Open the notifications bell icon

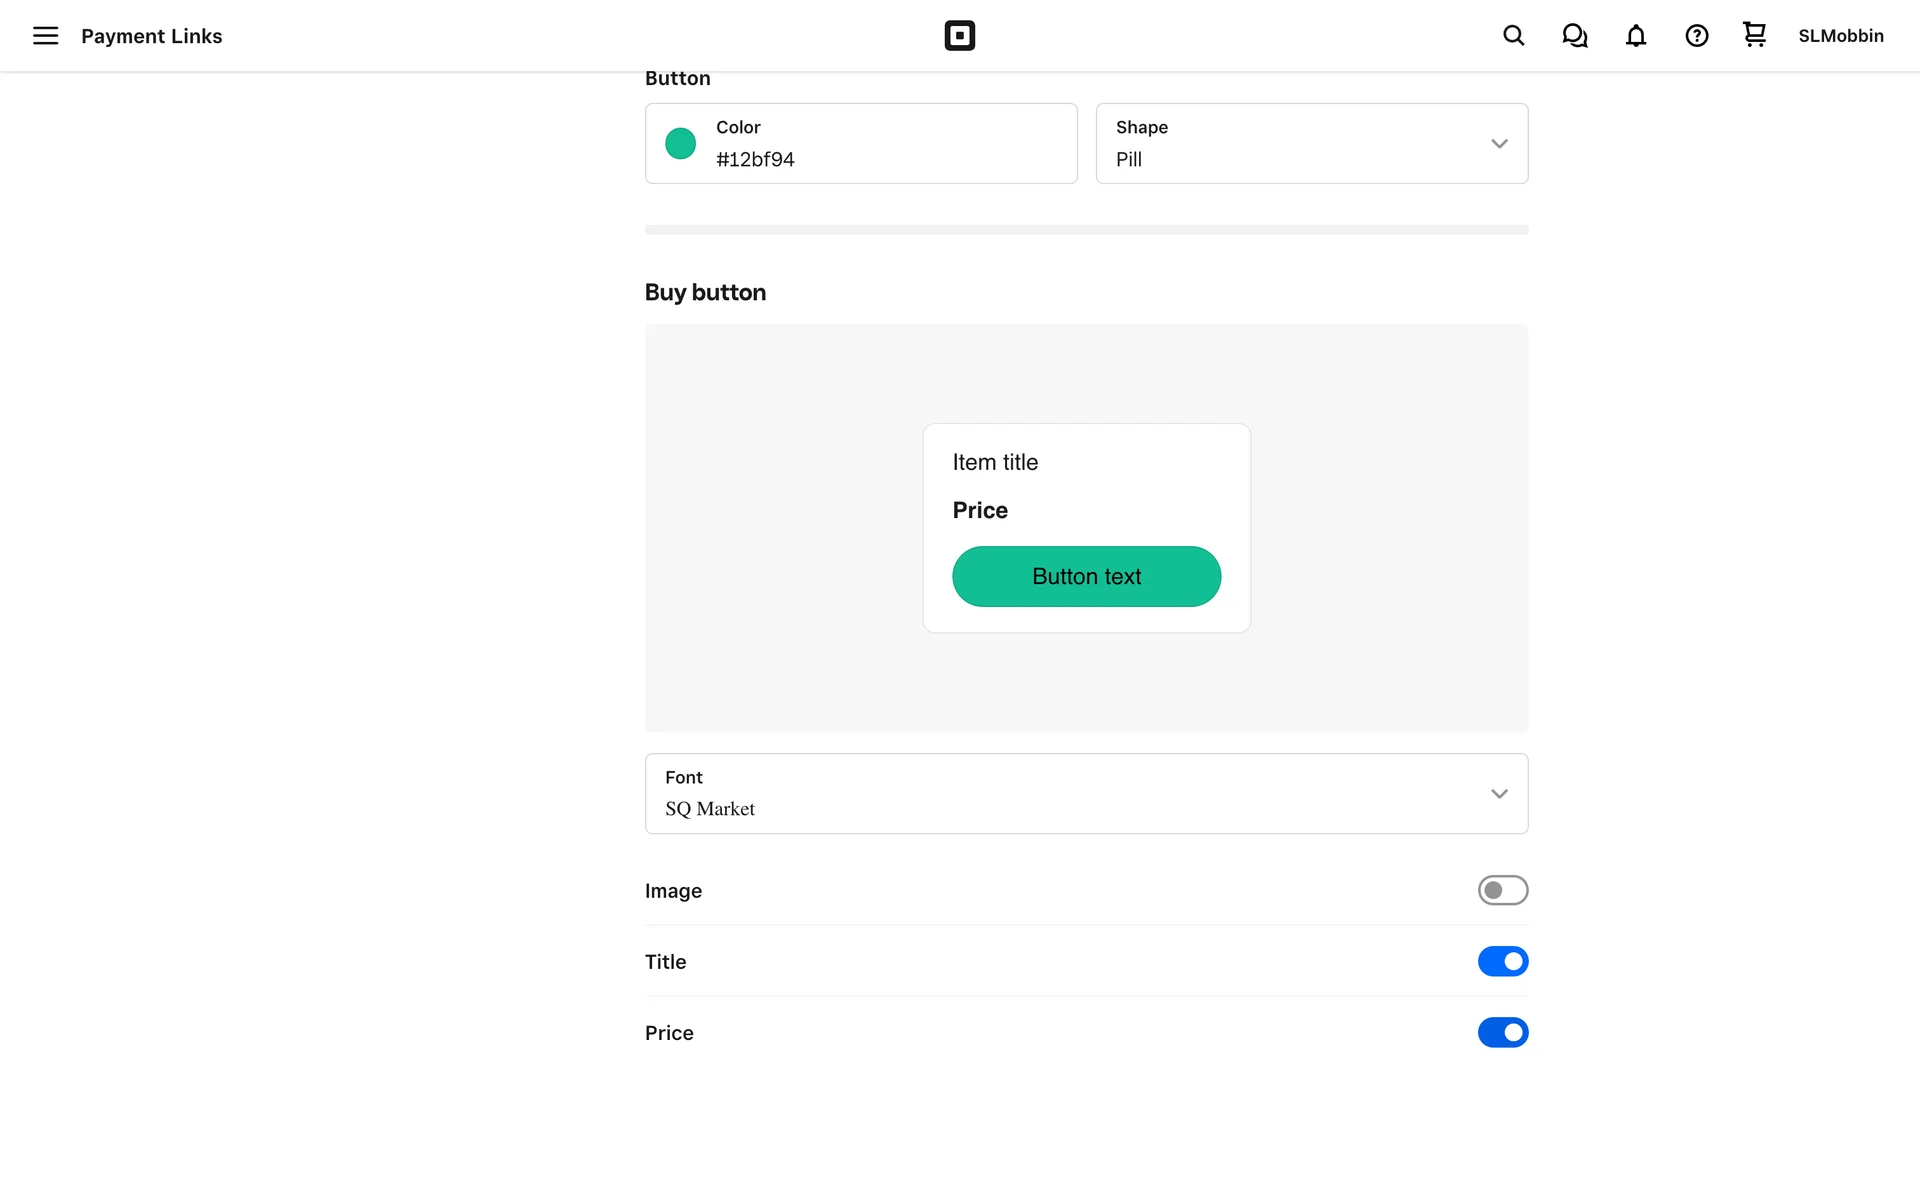click(x=1635, y=36)
